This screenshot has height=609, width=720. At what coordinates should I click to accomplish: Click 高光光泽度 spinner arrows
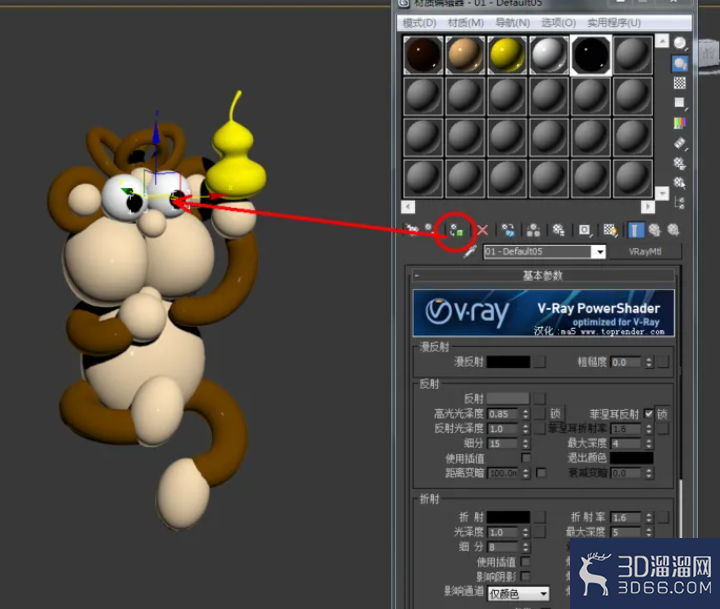tap(525, 414)
